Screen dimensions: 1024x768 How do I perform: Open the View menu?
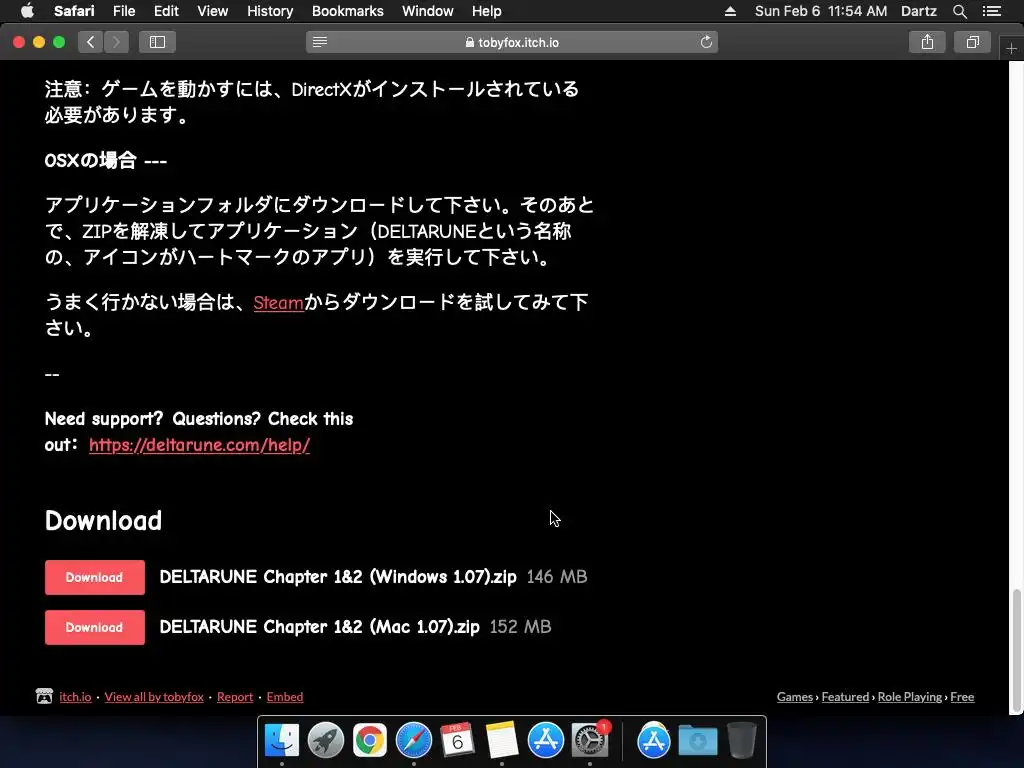point(212,11)
